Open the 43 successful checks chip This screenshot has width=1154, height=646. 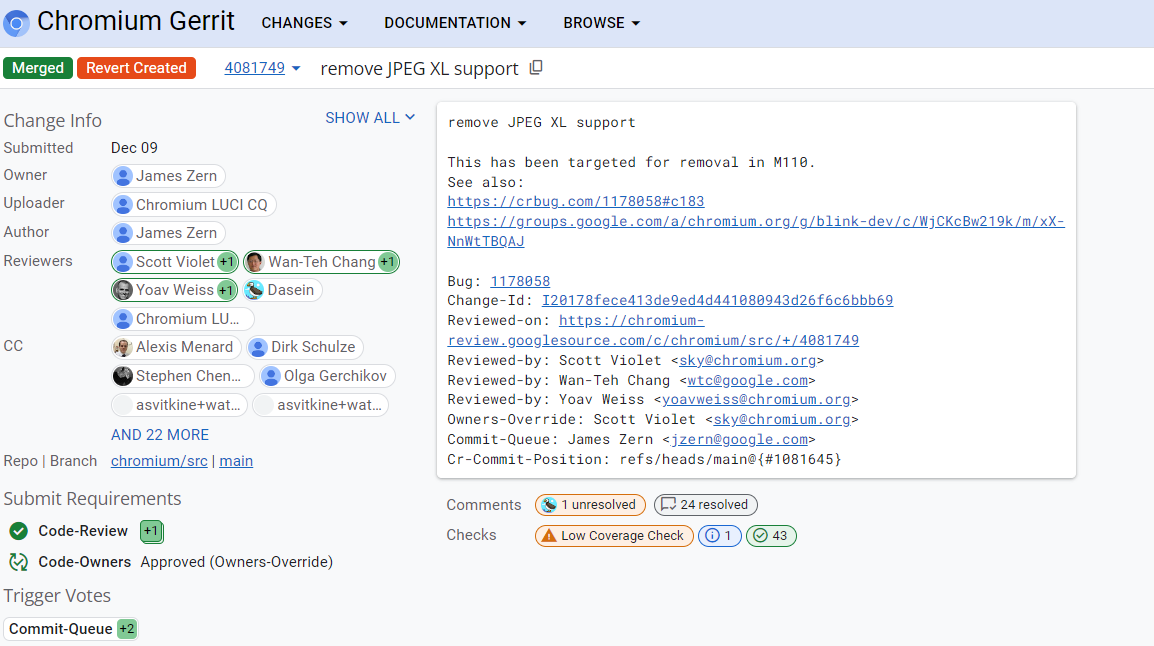pyautogui.click(x=771, y=536)
